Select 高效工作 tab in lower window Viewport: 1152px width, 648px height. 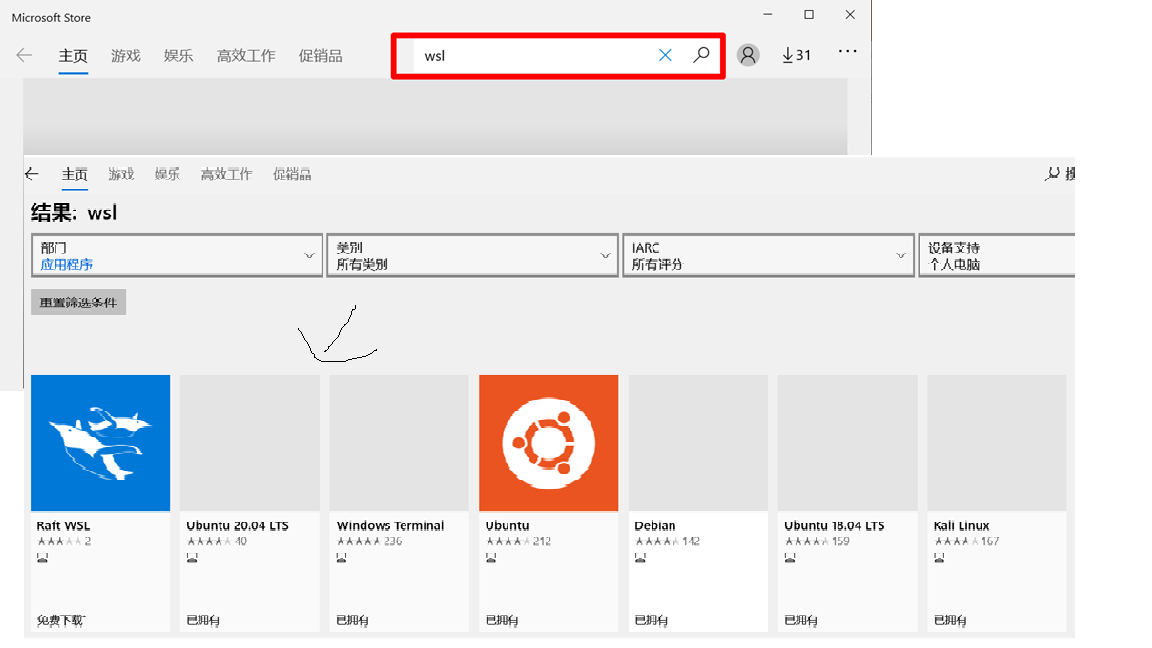click(226, 174)
